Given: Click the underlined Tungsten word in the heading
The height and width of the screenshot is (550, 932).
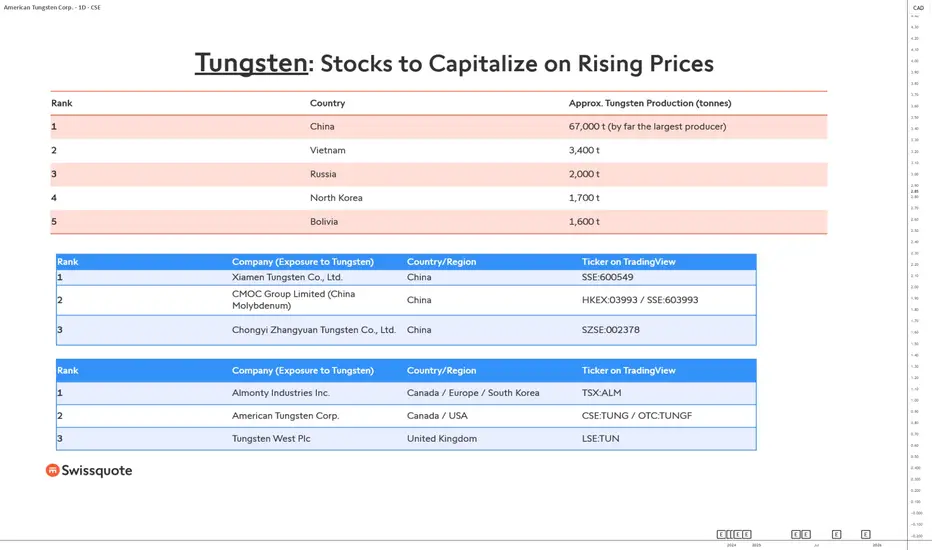Looking at the screenshot, I should tap(251, 64).
